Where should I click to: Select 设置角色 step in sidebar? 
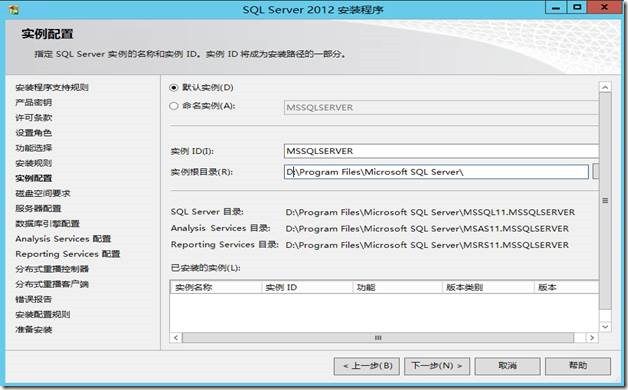pos(34,133)
